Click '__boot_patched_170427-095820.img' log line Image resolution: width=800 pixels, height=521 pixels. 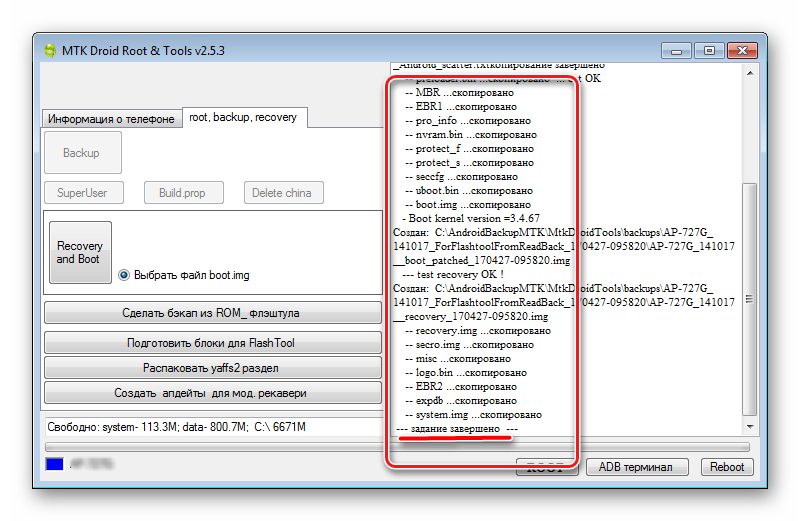click(482, 261)
